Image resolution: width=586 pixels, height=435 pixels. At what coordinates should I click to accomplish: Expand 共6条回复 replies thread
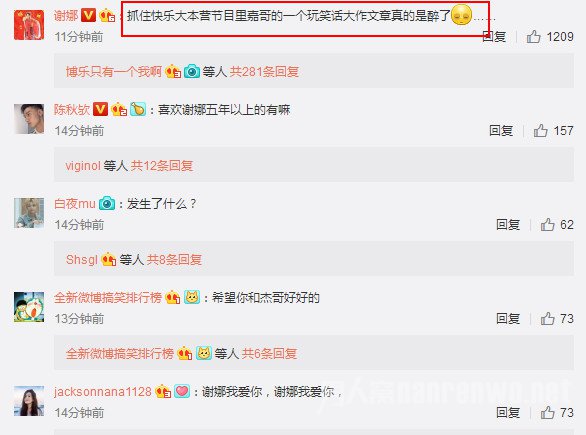(x=269, y=354)
